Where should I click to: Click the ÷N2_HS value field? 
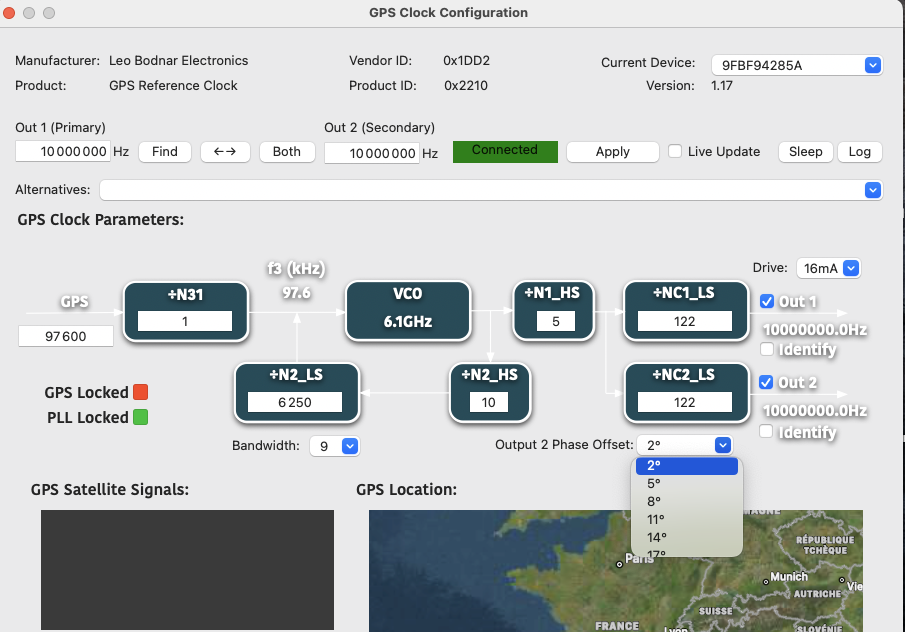tap(489, 402)
